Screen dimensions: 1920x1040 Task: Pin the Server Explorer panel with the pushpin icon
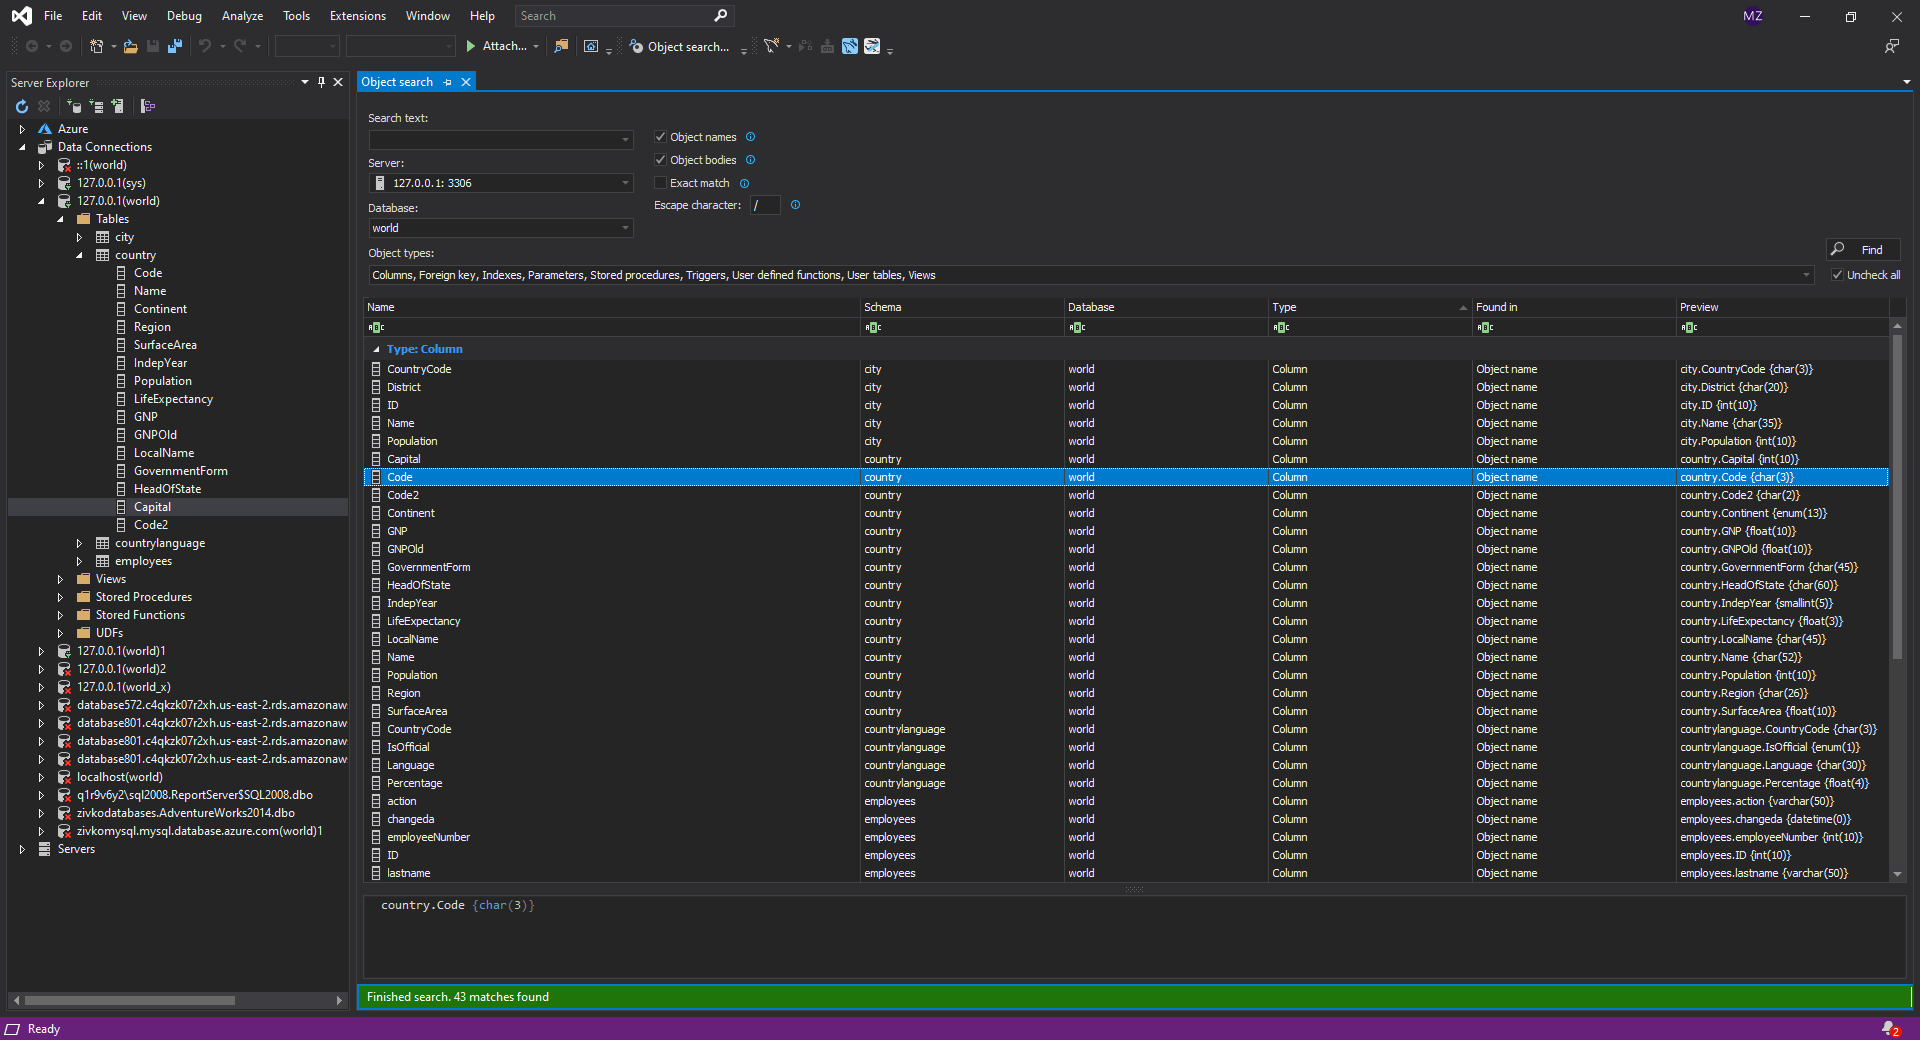[321, 82]
